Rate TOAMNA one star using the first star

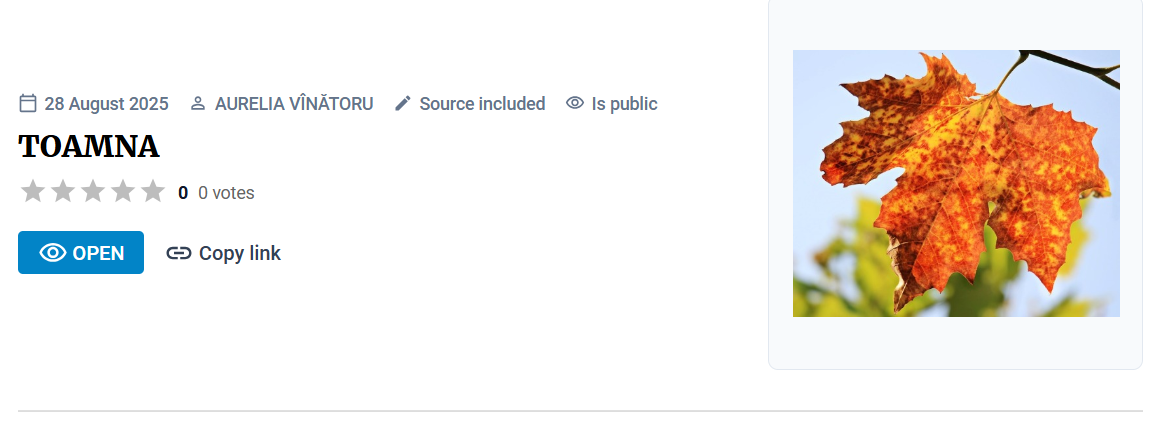(33, 192)
